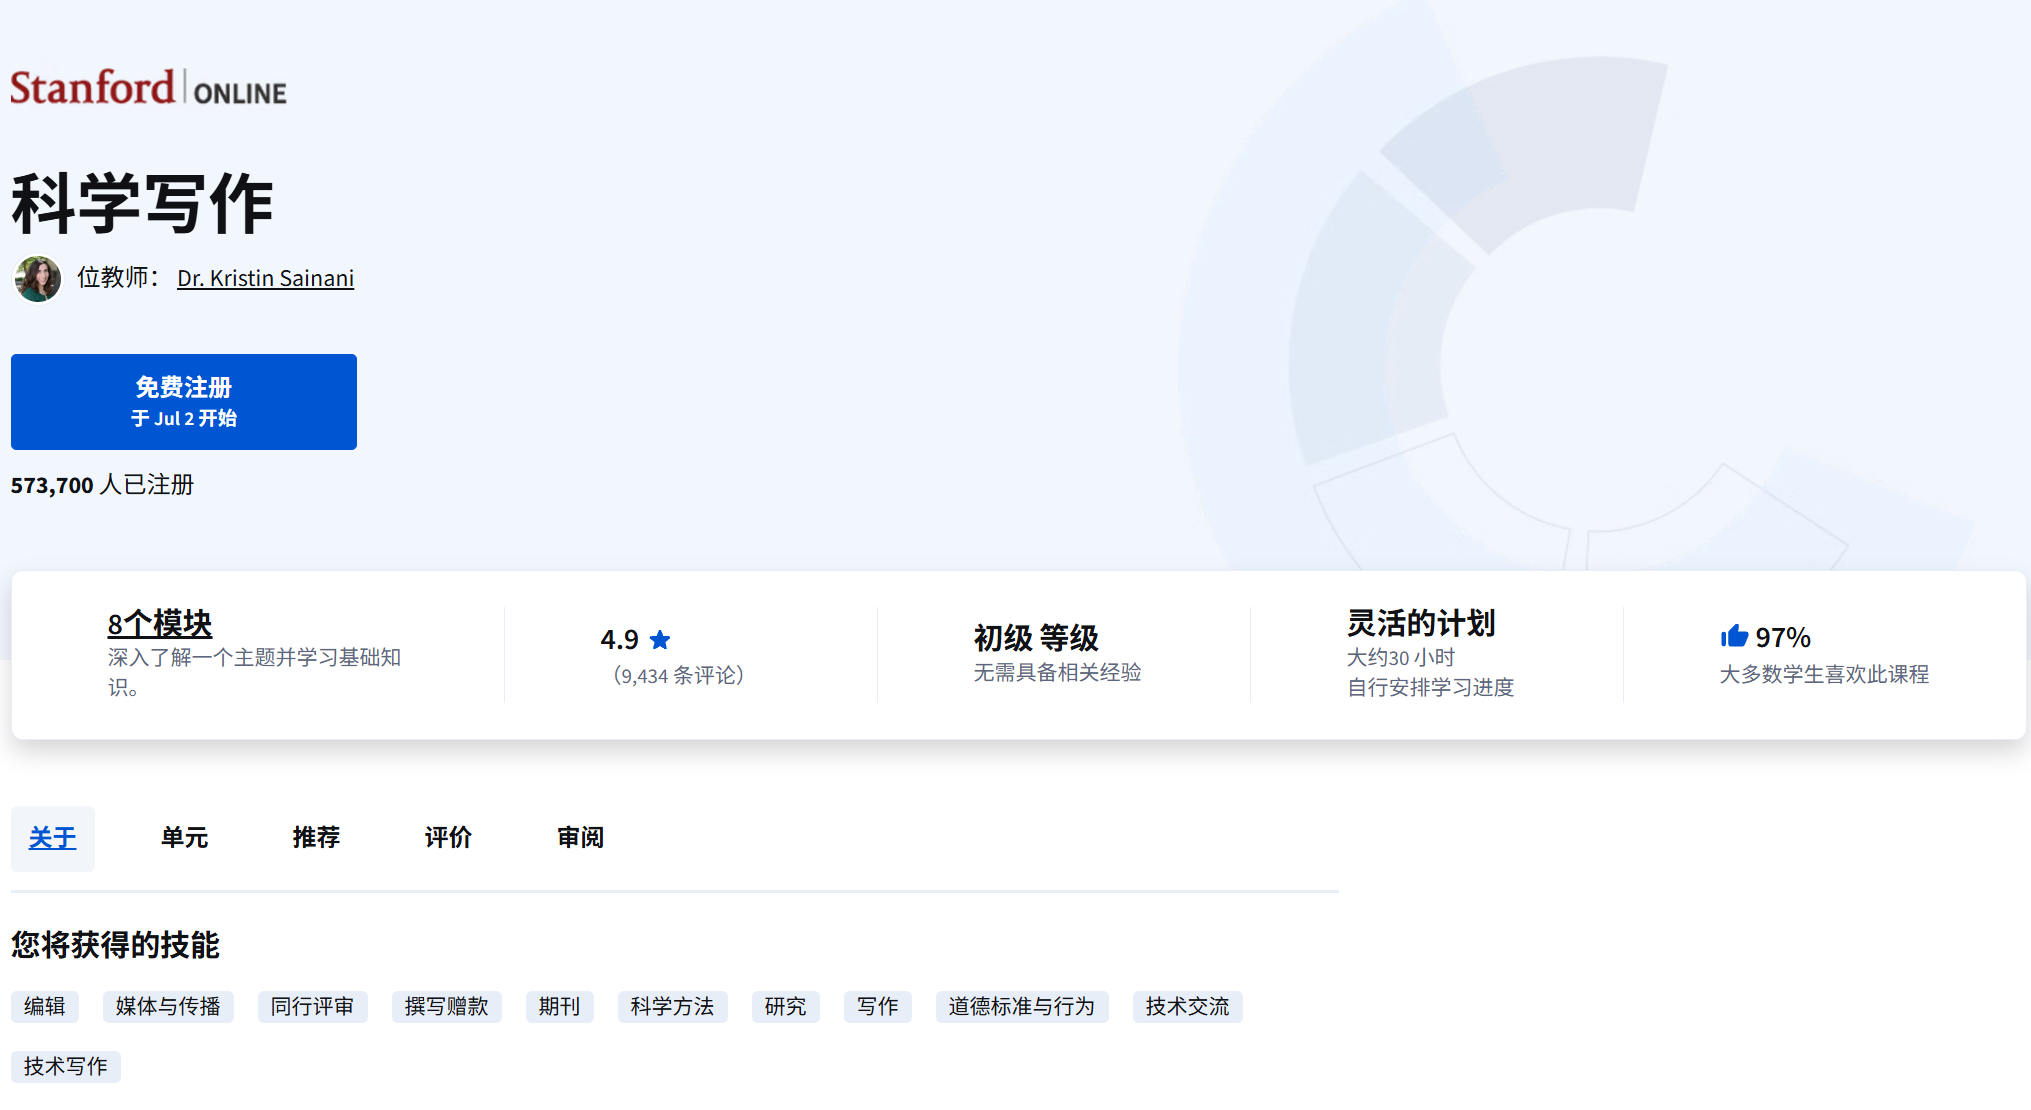Image resolution: width=2031 pixels, height=1110 pixels.
Task: Click the 无需具备相关经验 text
Action: pyautogui.click(x=1058, y=673)
